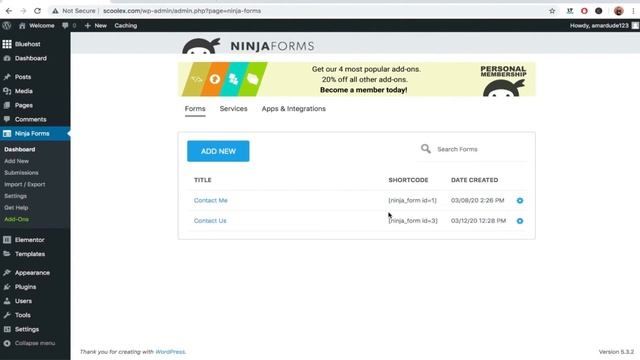Open Users in the sidebar
This screenshot has width=640, height=360.
pos(35,301)
